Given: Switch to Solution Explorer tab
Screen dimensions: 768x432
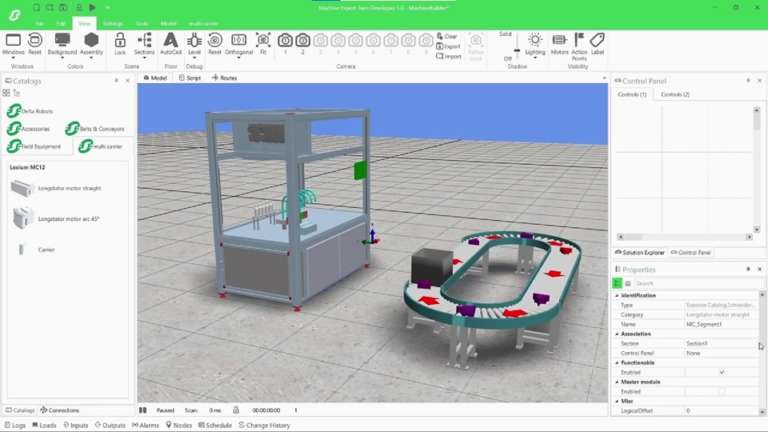Looking at the screenshot, I should [x=641, y=252].
